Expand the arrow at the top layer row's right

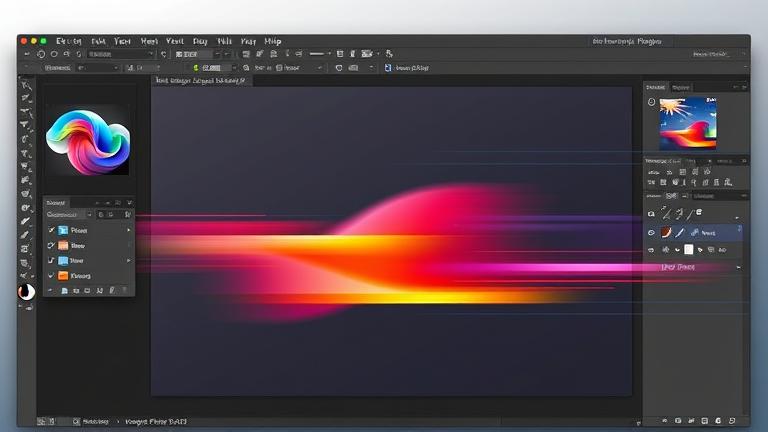pyautogui.click(x=737, y=217)
